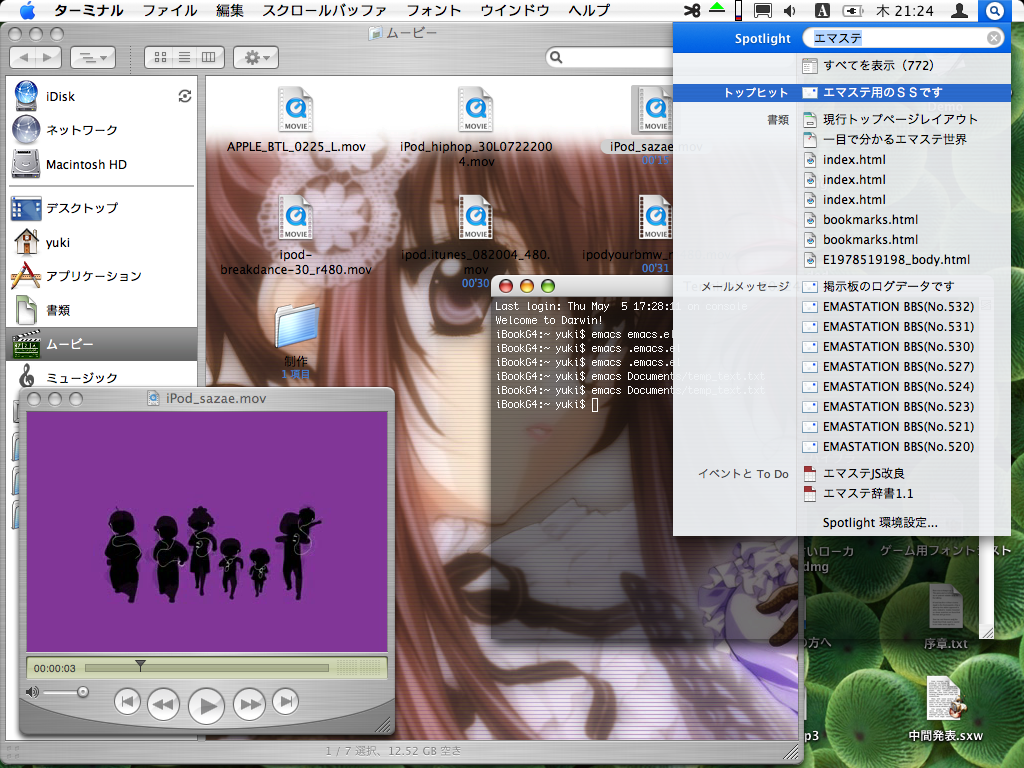Switch Finder to icon view
Image resolution: width=1024 pixels, height=768 pixels.
pyautogui.click(x=160, y=57)
